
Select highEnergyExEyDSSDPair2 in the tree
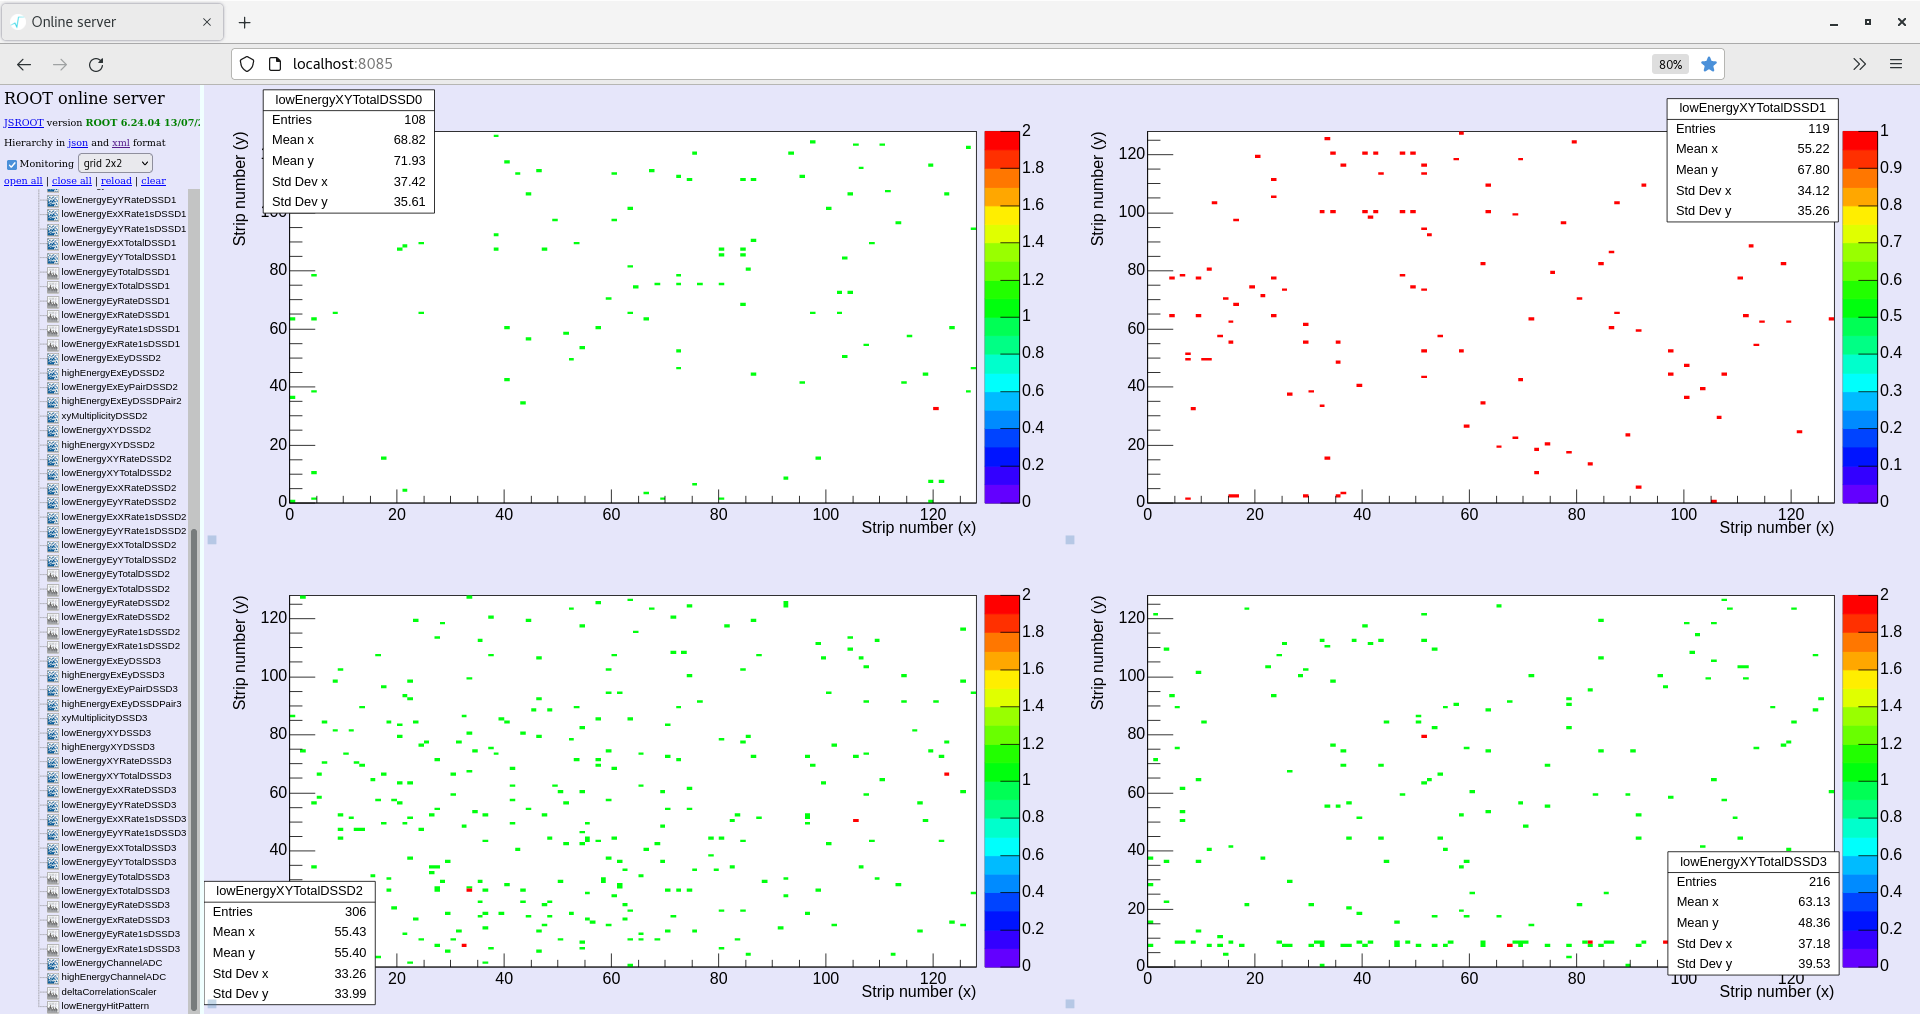pyautogui.click(x=121, y=401)
